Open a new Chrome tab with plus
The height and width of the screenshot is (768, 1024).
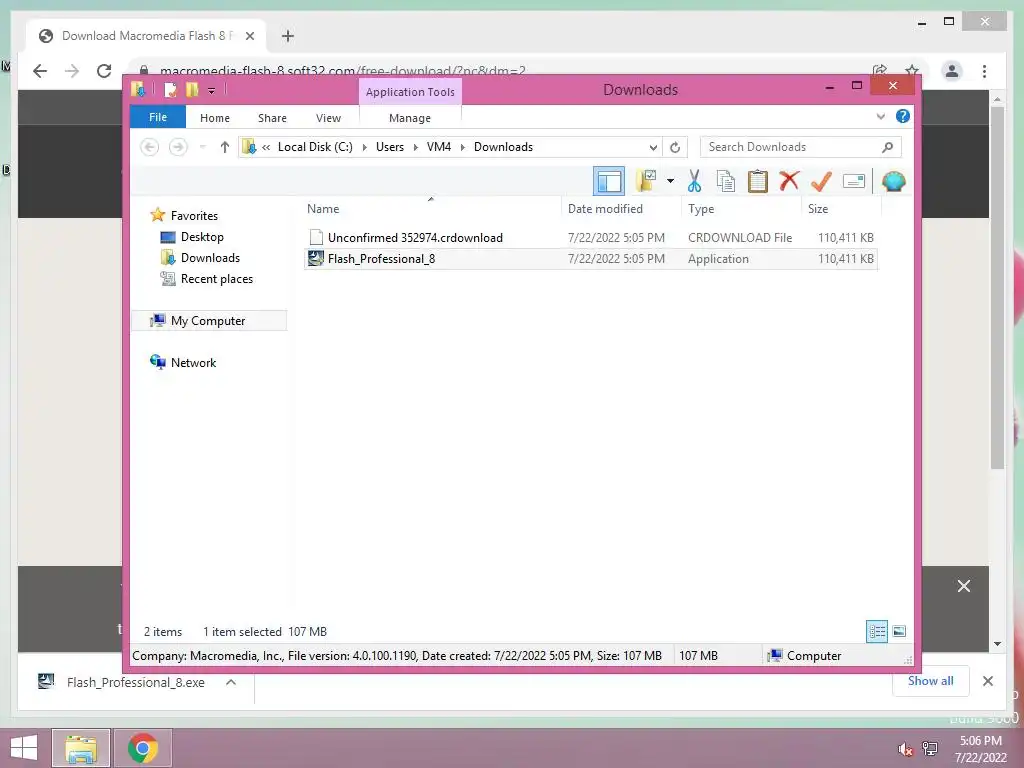click(x=287, y=36)
